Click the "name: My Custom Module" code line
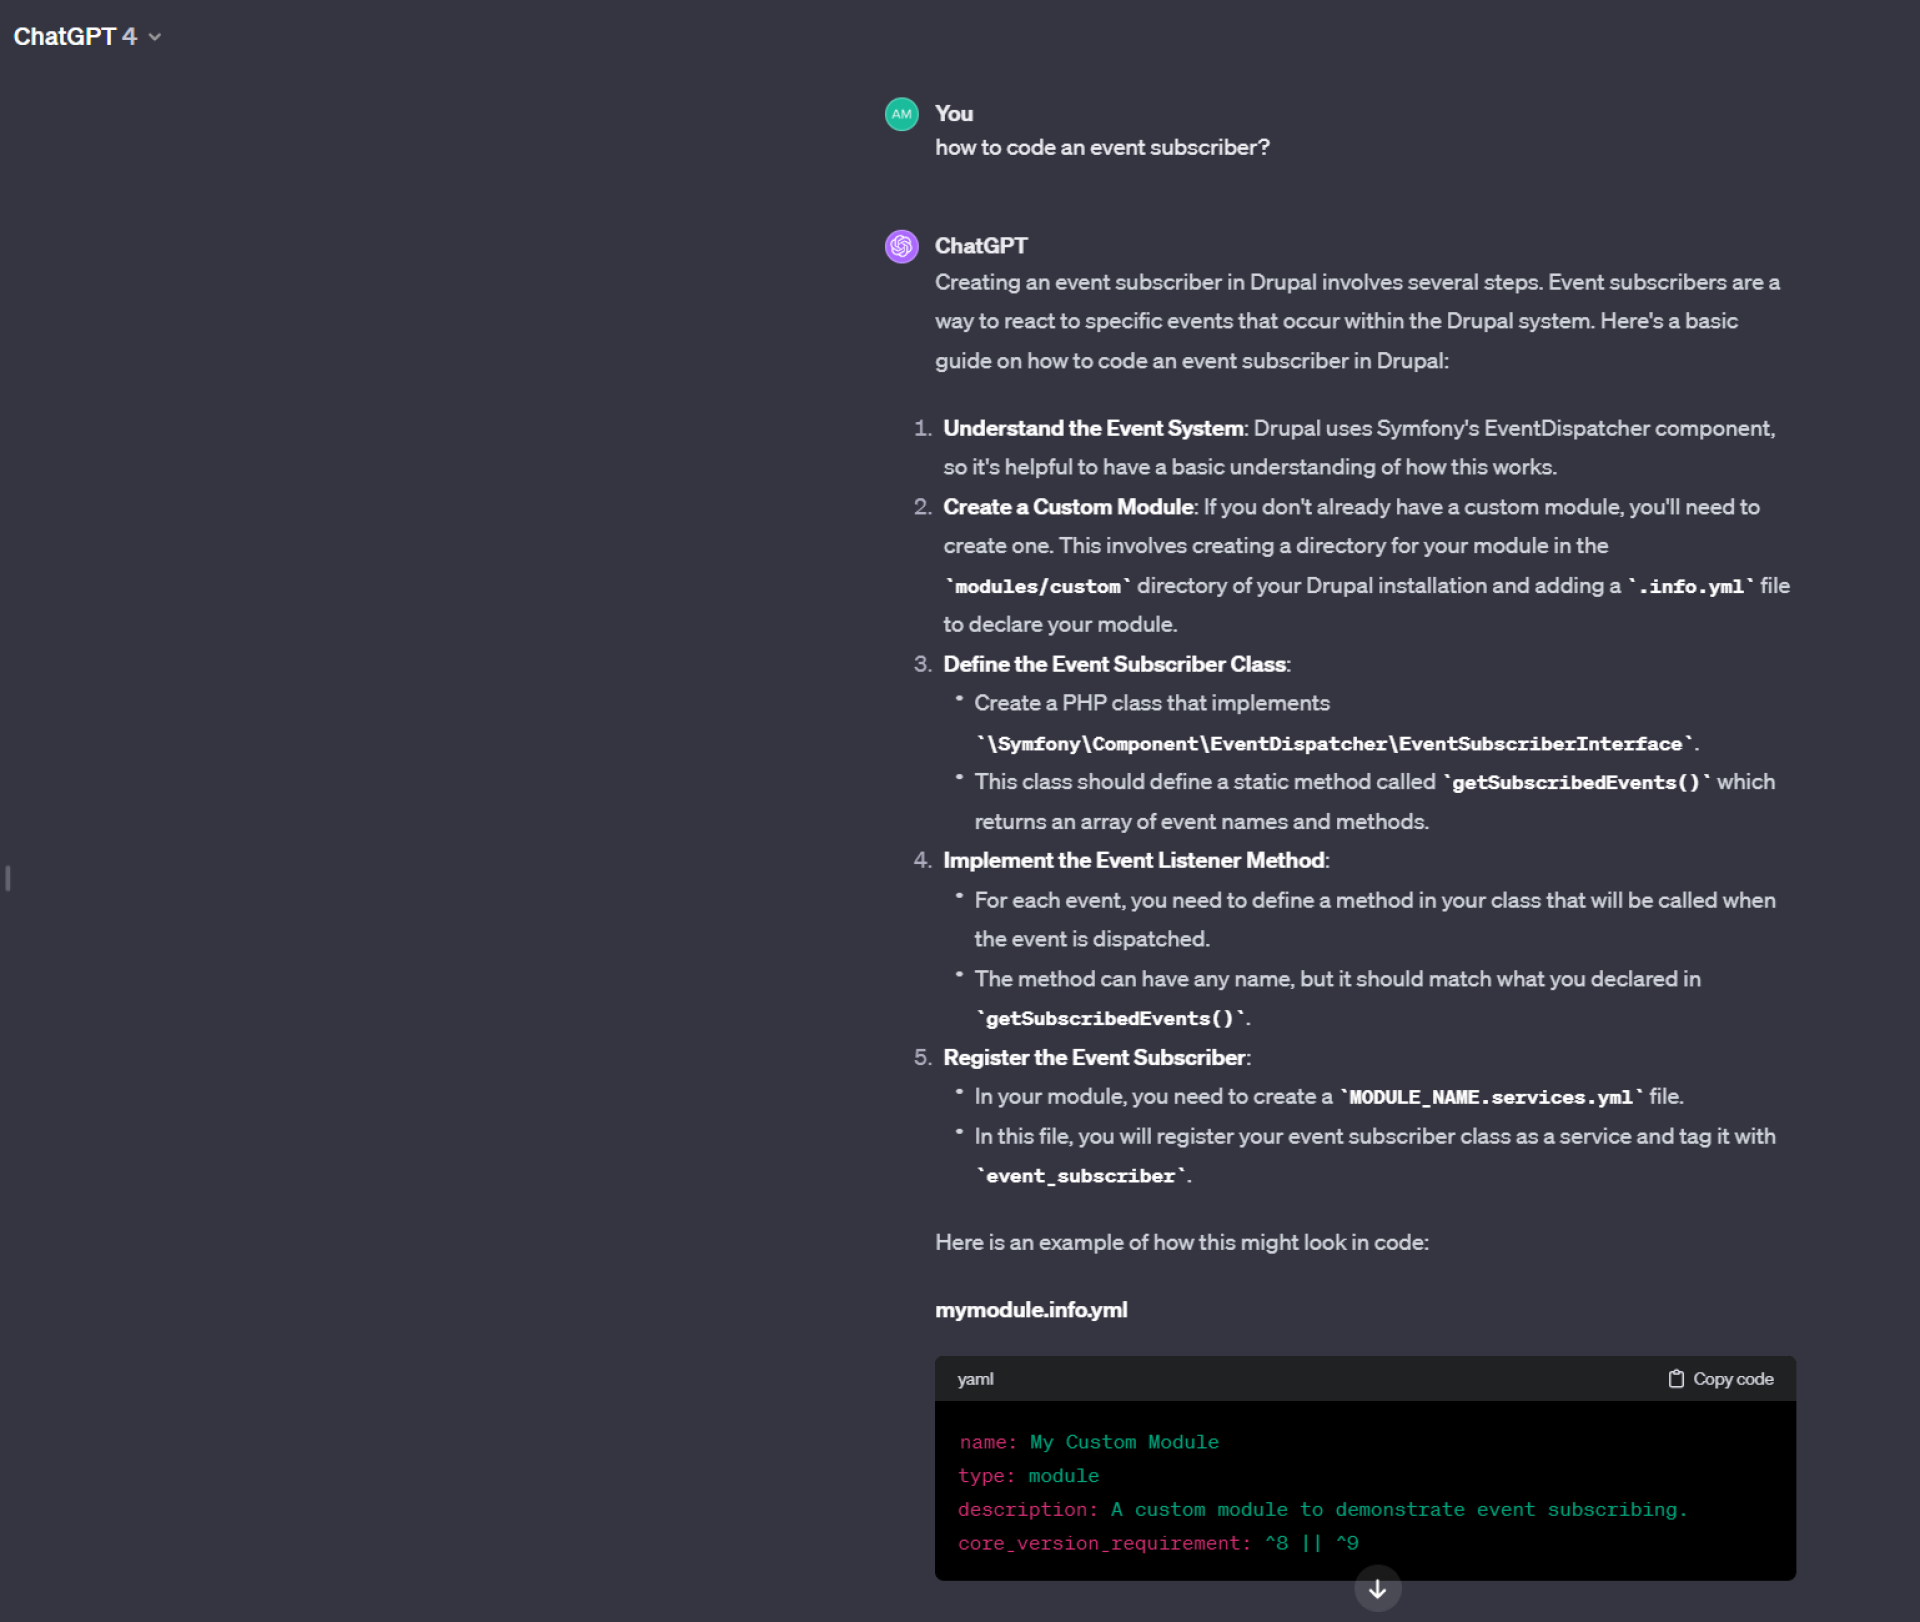1920x1622 pixels. click(x=1088, y=1442)
